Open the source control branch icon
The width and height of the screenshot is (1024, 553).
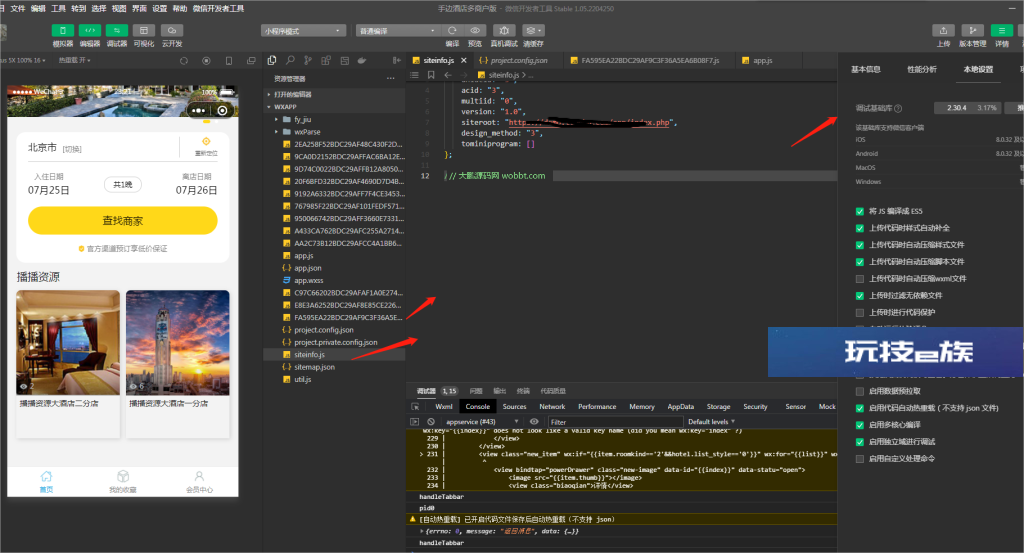[x=308, y=60]
